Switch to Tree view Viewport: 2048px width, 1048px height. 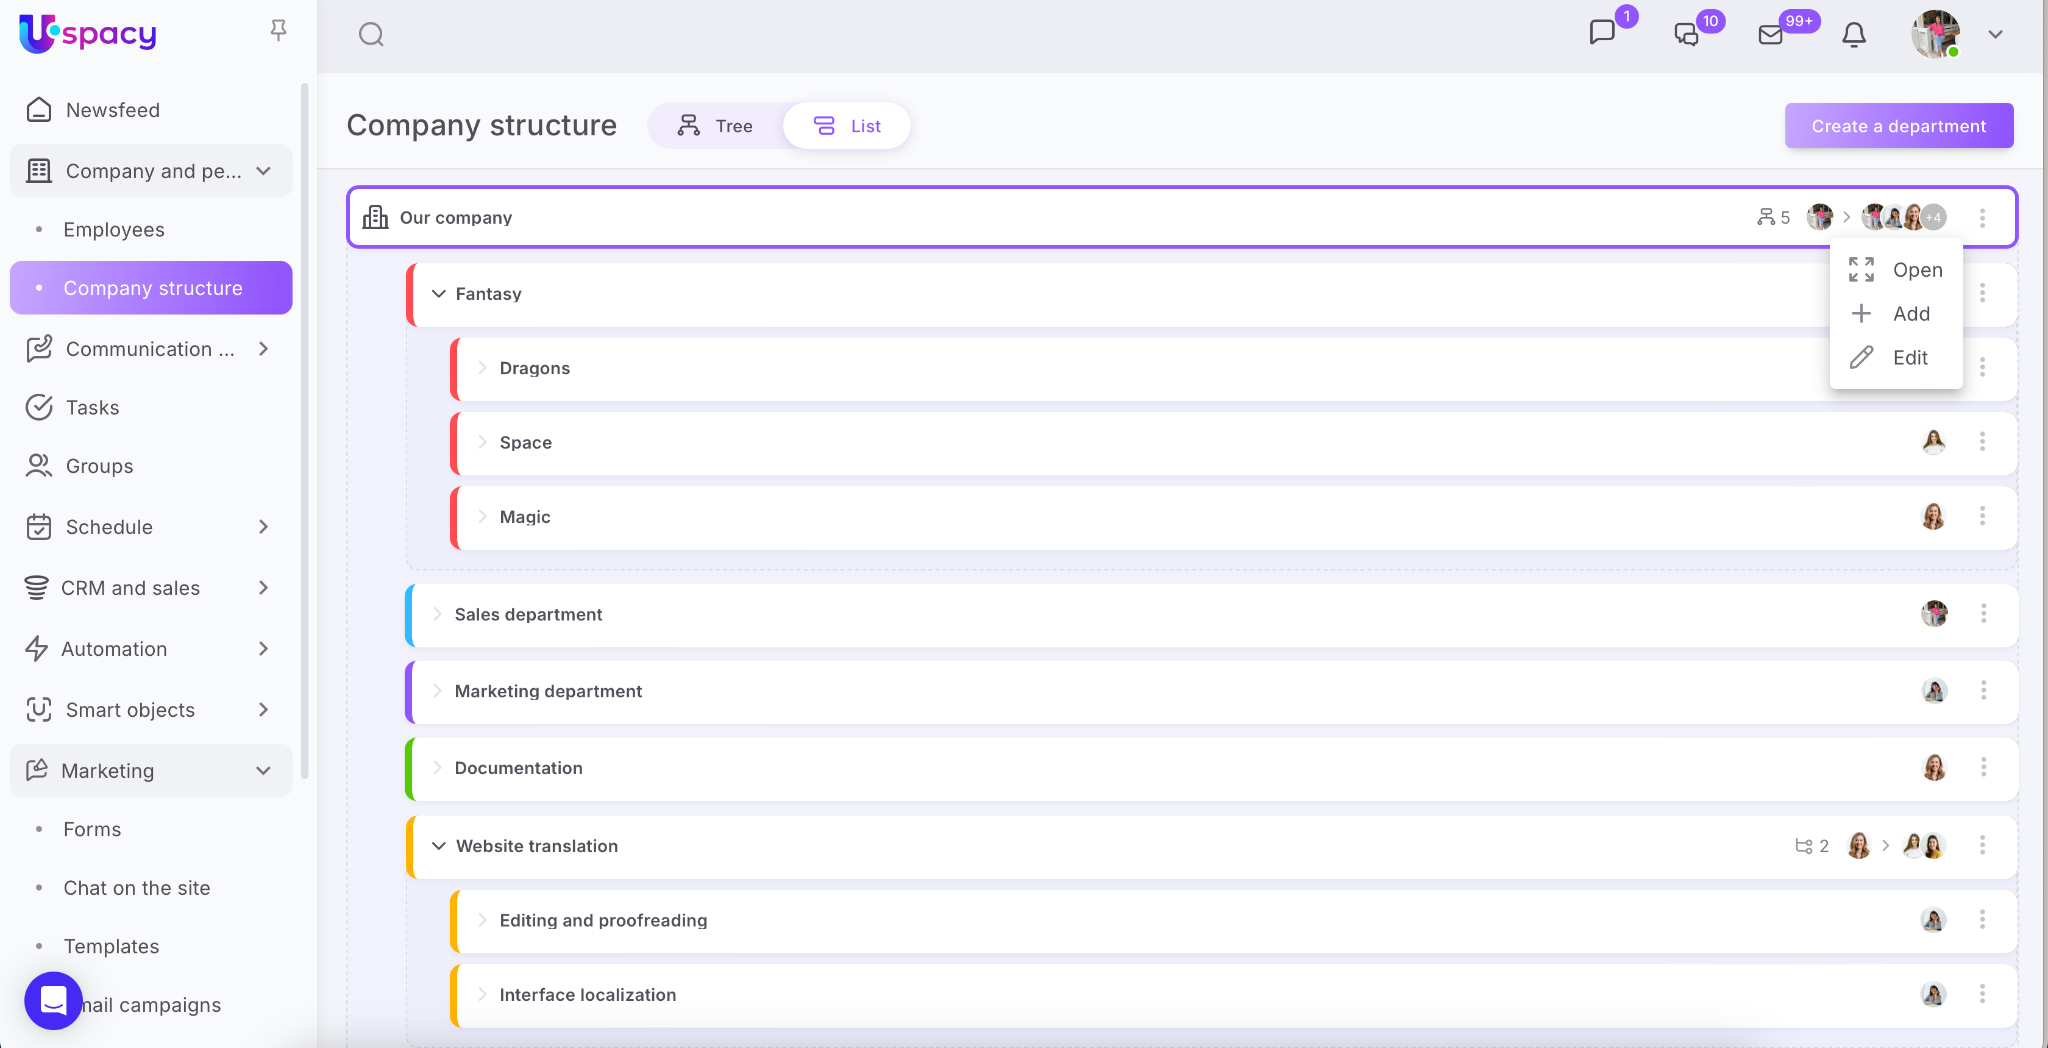point(716,126)
